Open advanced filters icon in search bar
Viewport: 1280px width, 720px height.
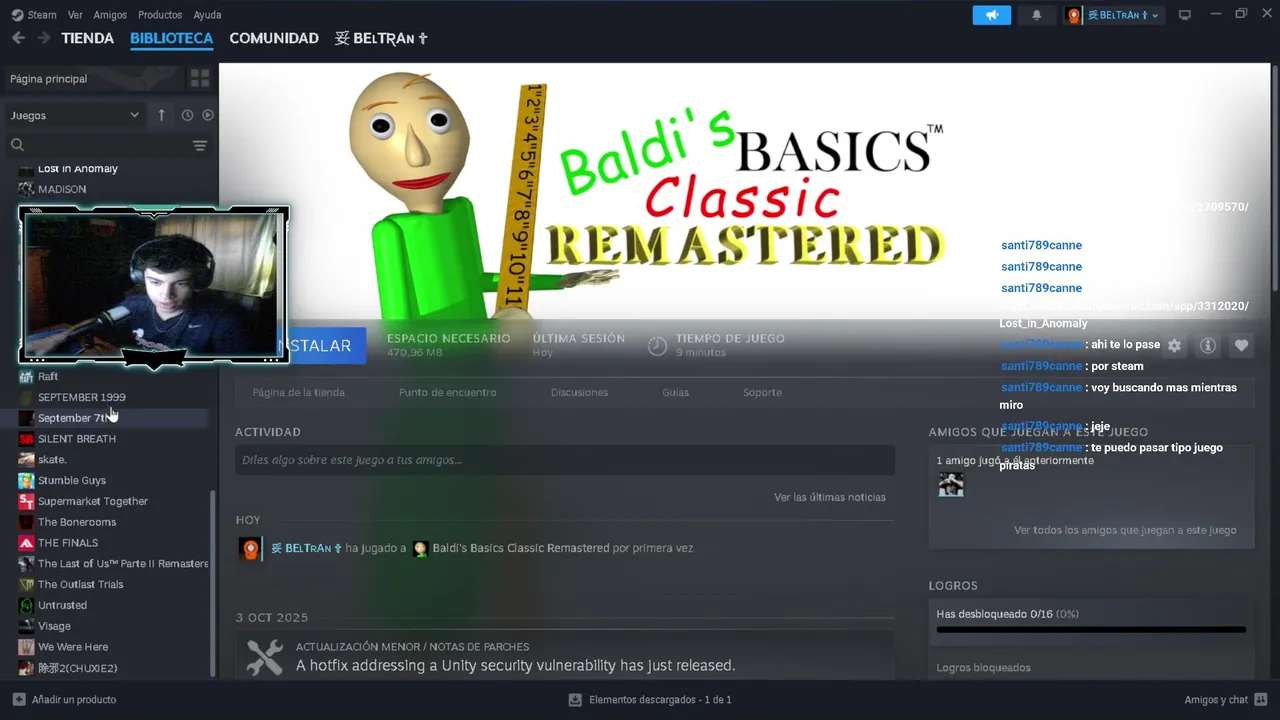pyautogui.click(x=200, y=145)
